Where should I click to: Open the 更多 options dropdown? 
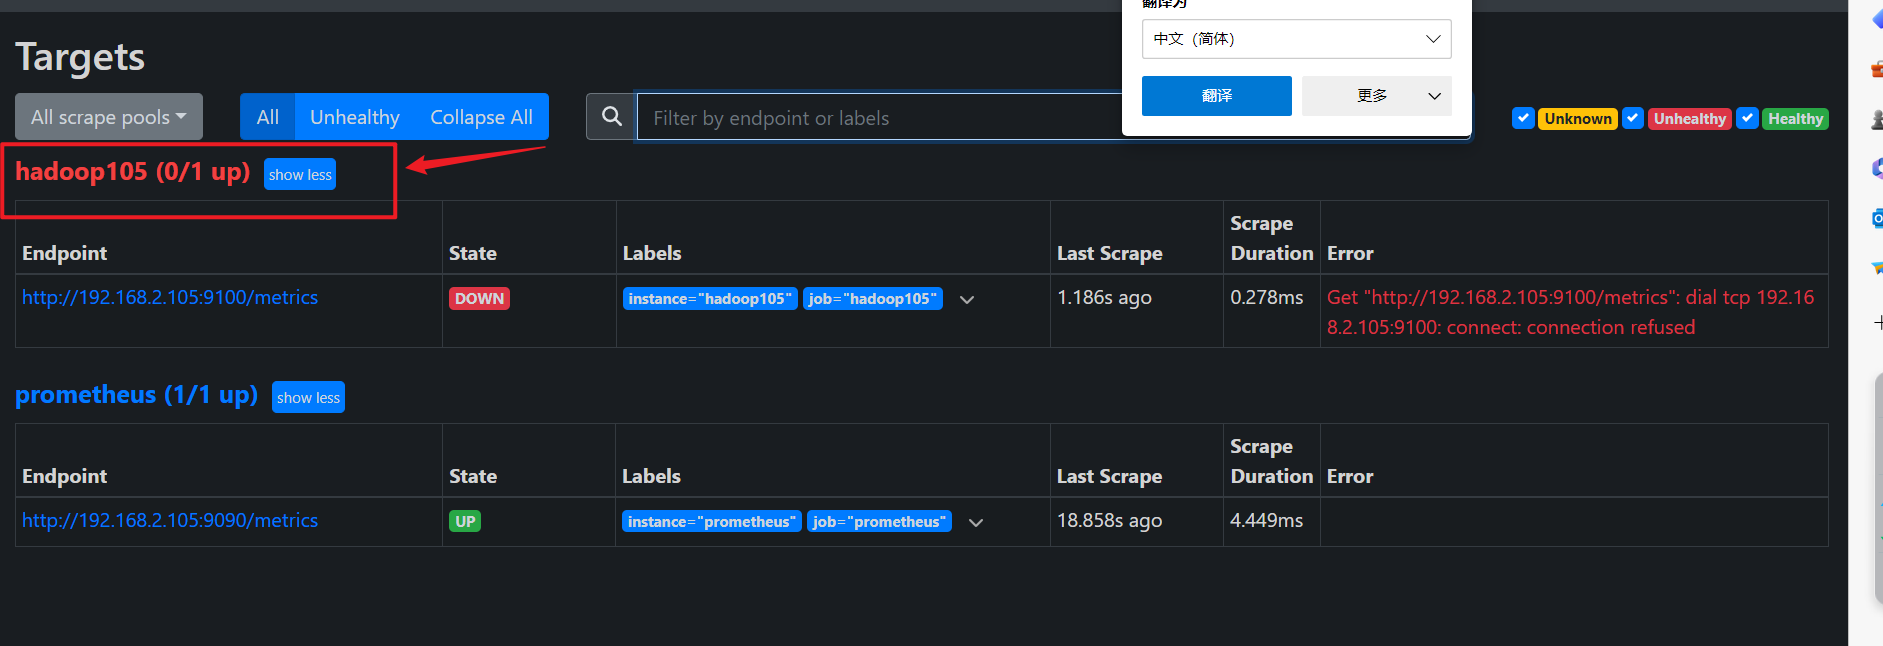1376,96
